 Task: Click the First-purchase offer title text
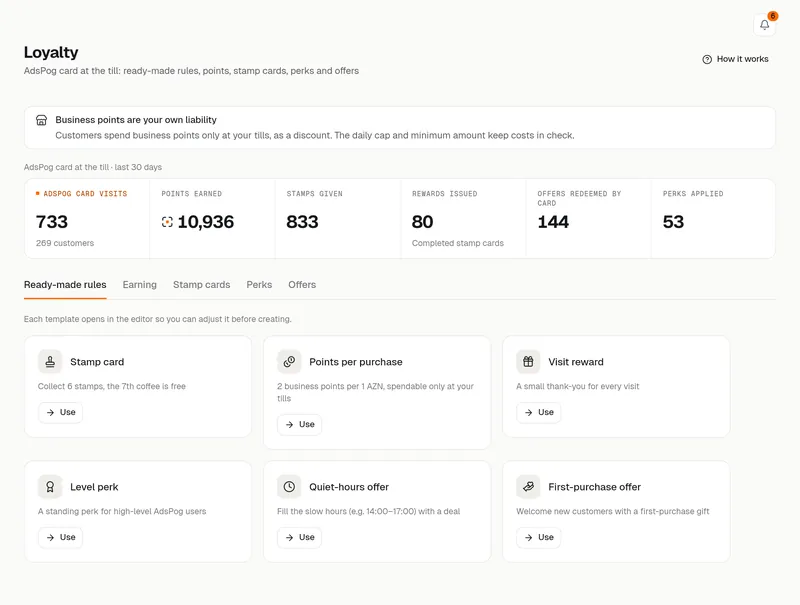(x=594, y=487)
